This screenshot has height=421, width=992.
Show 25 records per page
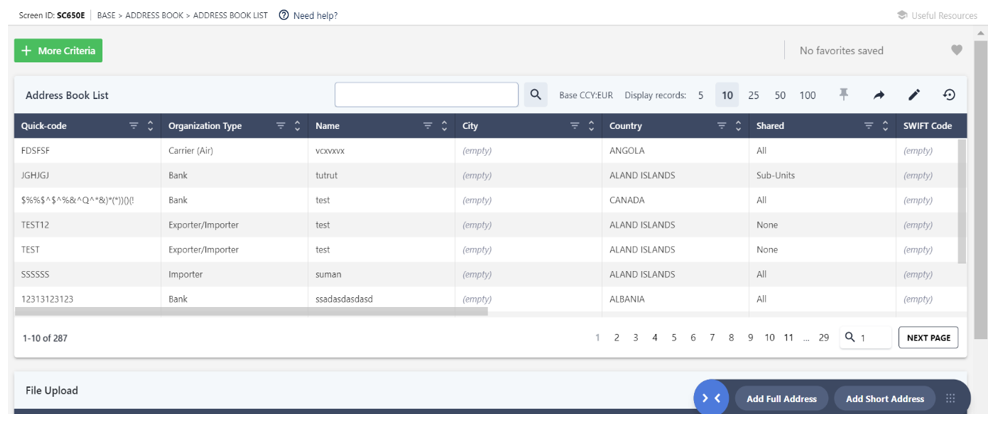(x=753, y=96)
